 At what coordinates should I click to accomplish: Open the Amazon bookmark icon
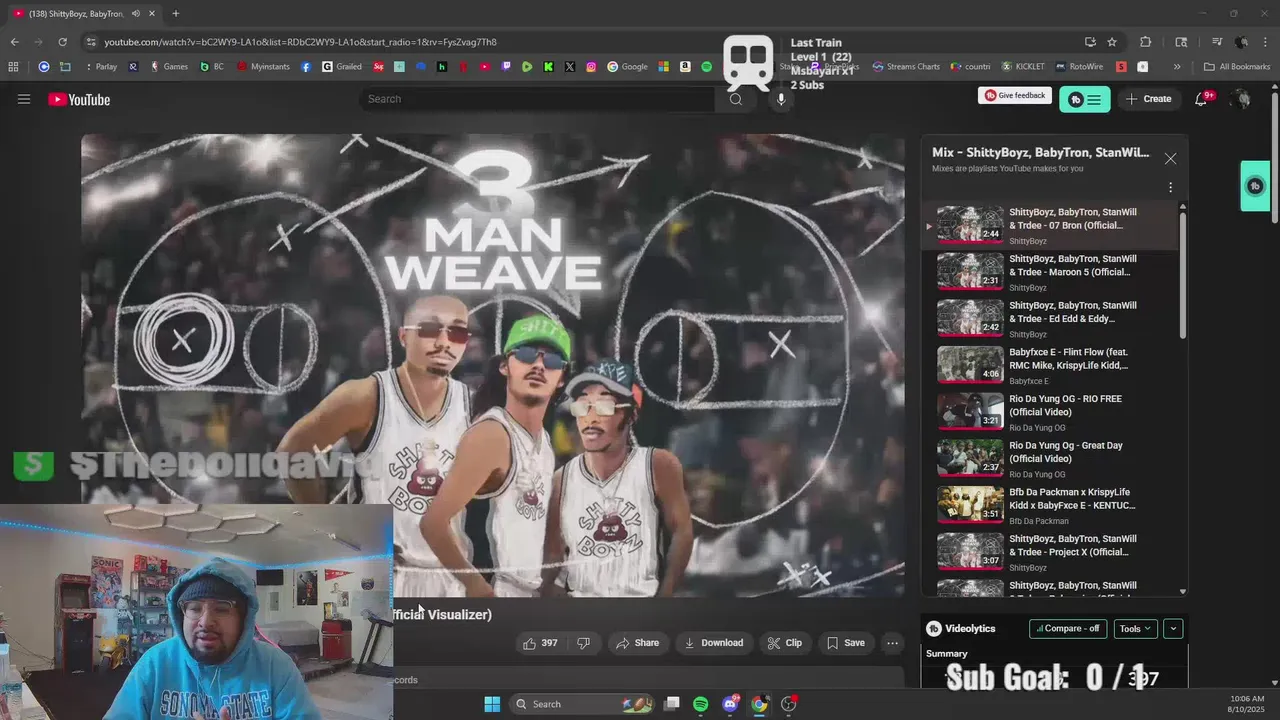tap(685, 67)
